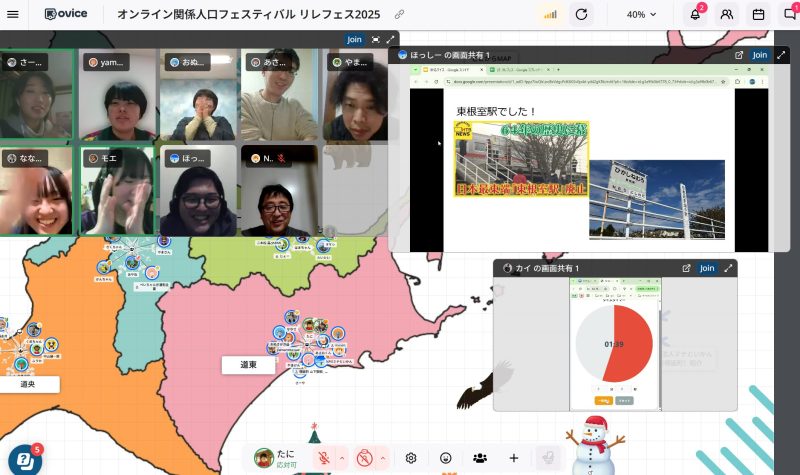This screenshot has width=800, height=475.
Task: Join カイ's screen share
Action: 707,268
